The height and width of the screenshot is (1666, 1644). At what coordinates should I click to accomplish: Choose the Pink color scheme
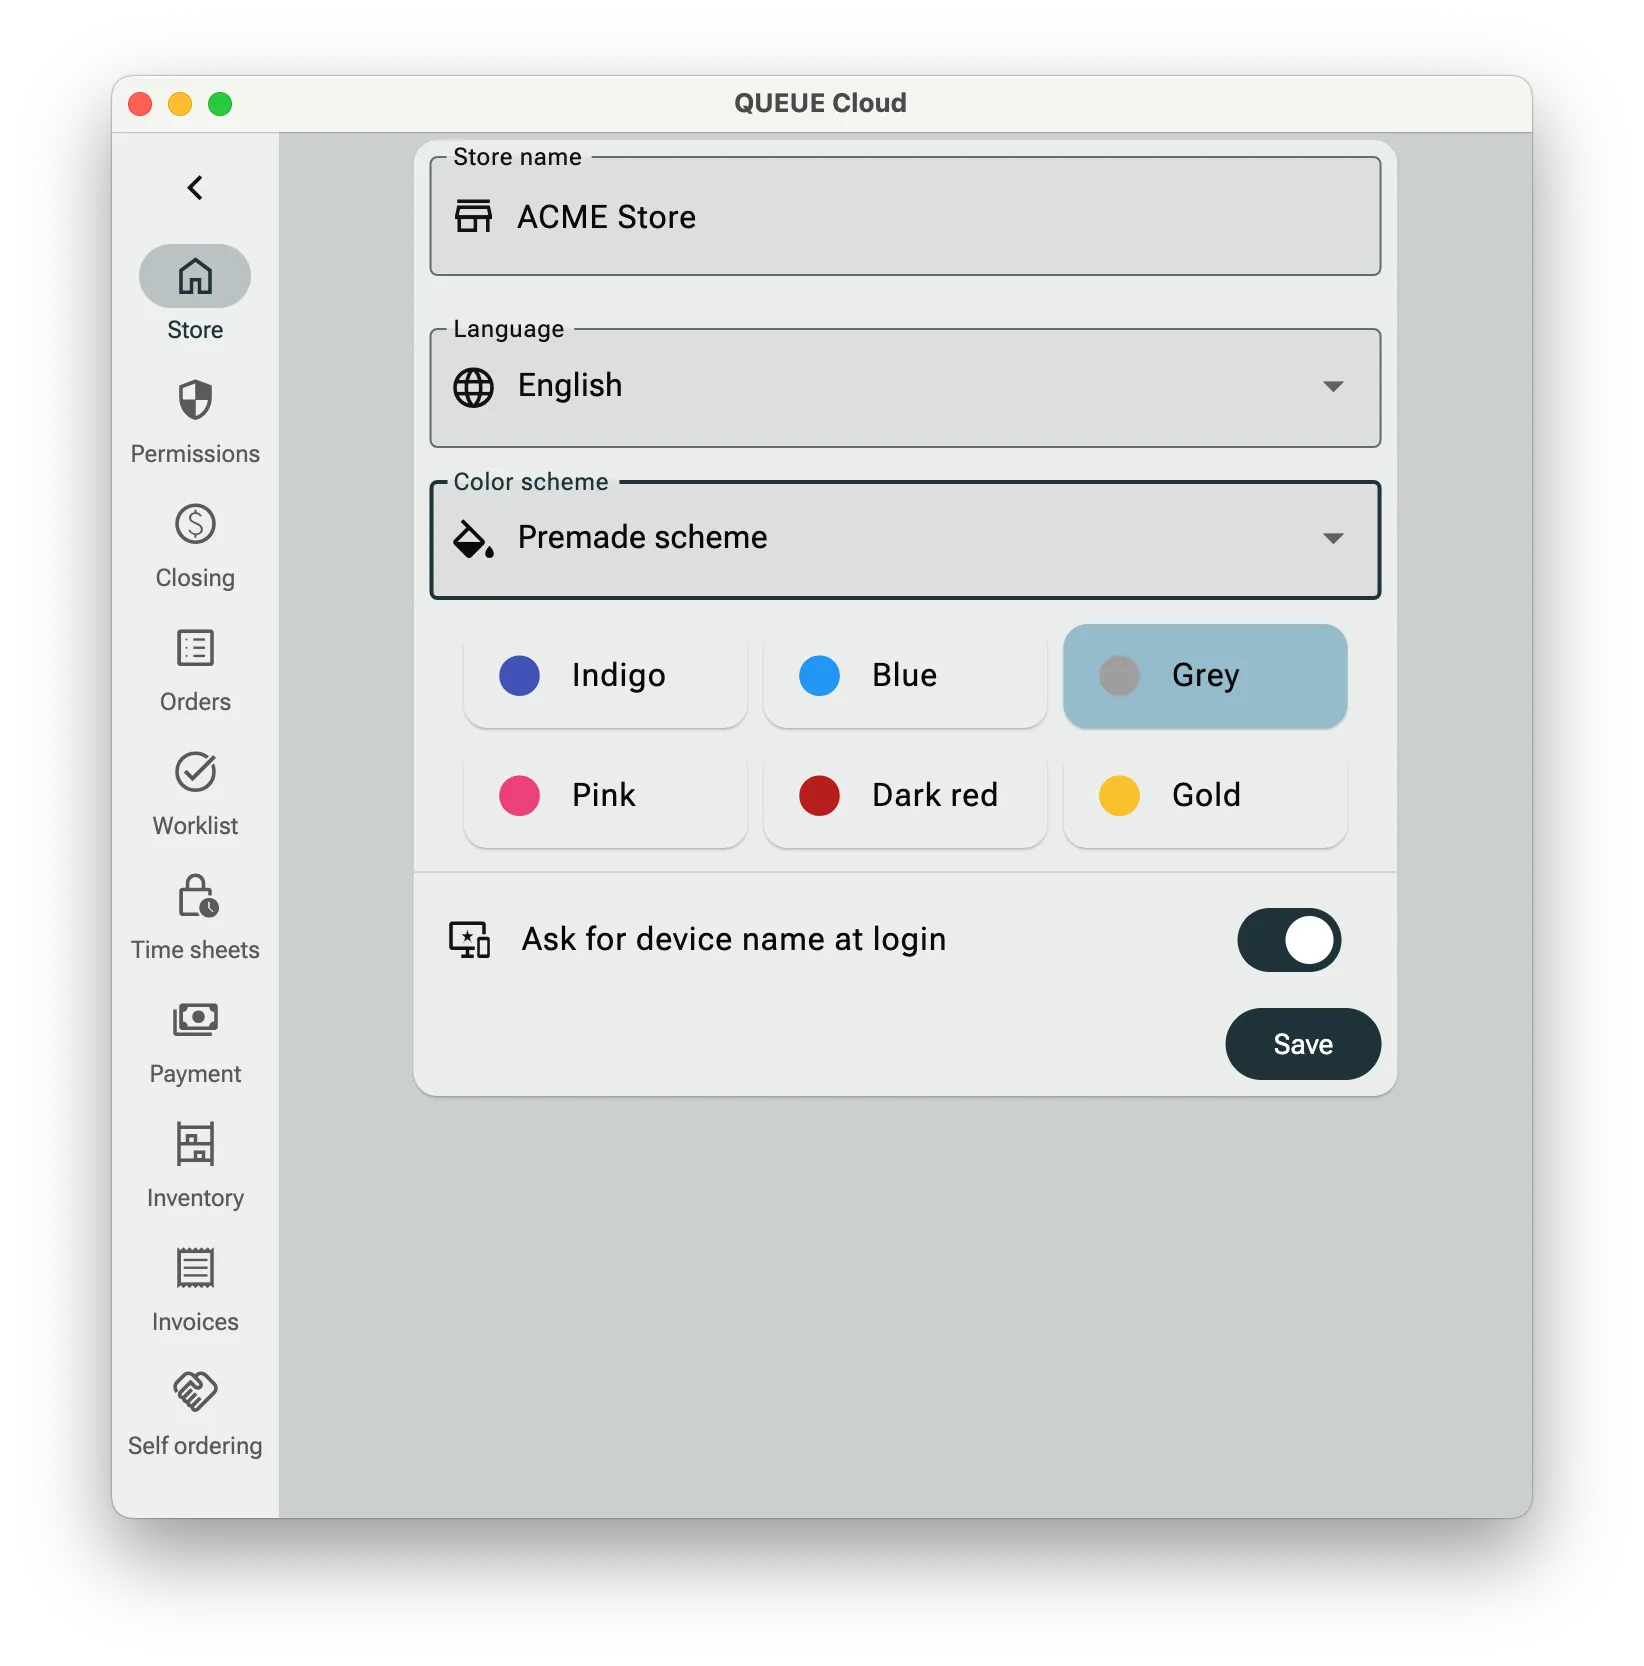pos(605,796)
